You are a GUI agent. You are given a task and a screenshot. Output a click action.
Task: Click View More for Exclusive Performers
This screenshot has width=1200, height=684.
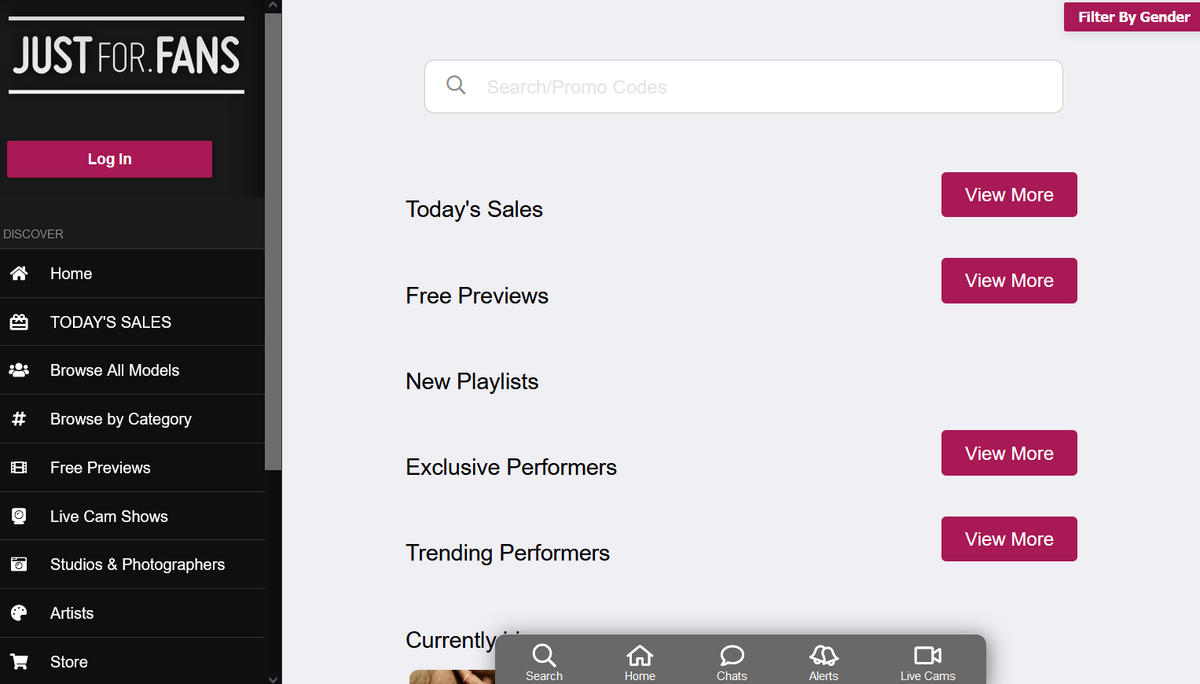1009,453
